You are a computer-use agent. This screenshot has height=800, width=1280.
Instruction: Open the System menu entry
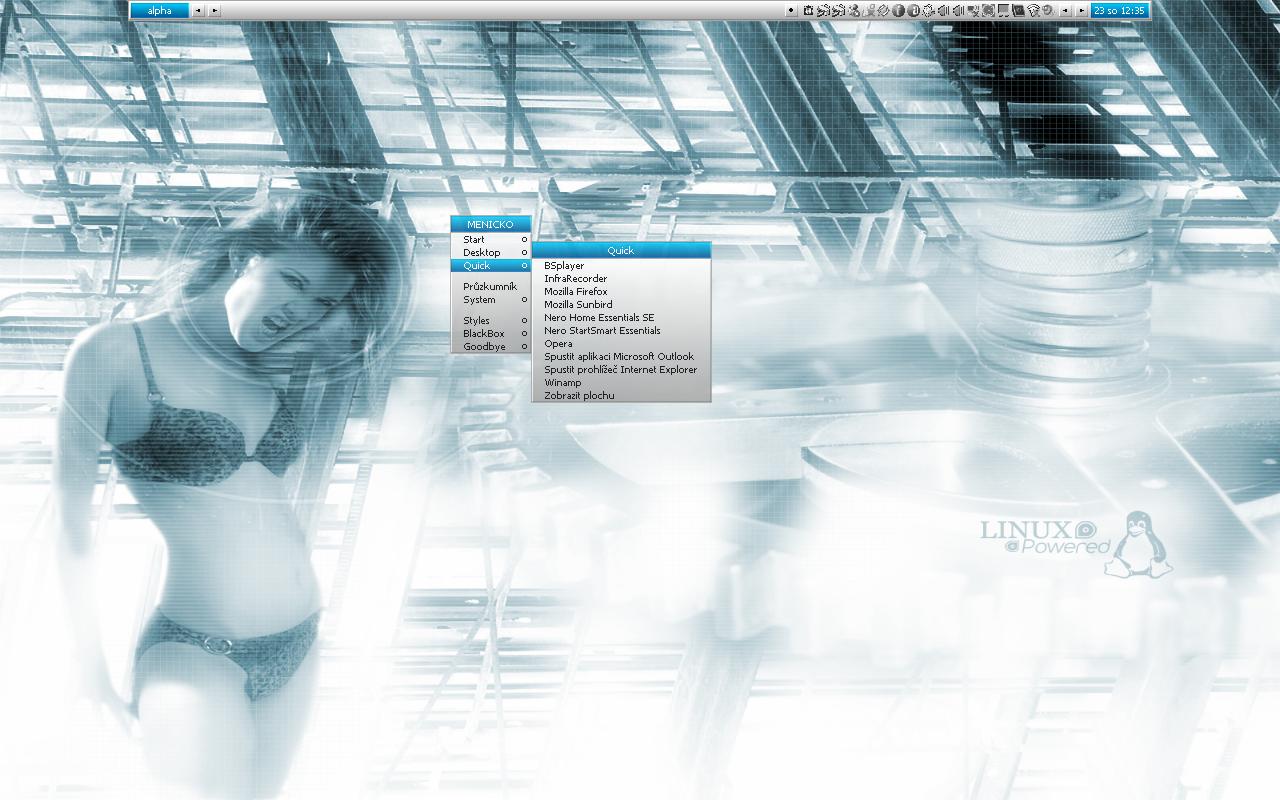(490, 300)
